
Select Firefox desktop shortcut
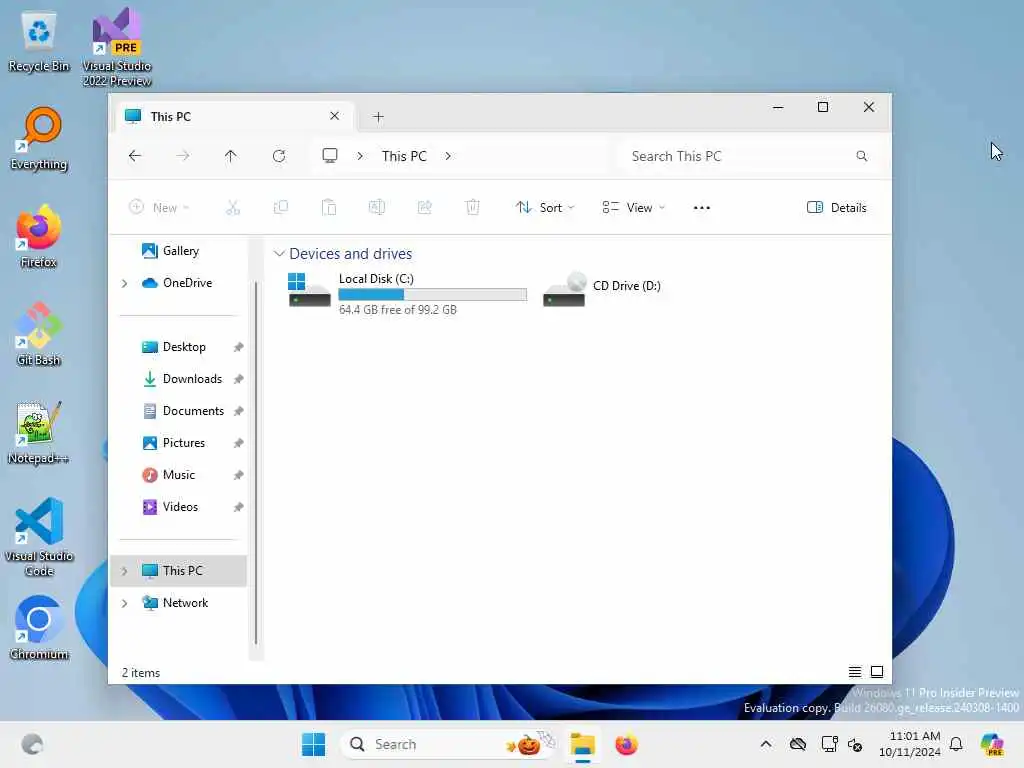click(39, 236)
